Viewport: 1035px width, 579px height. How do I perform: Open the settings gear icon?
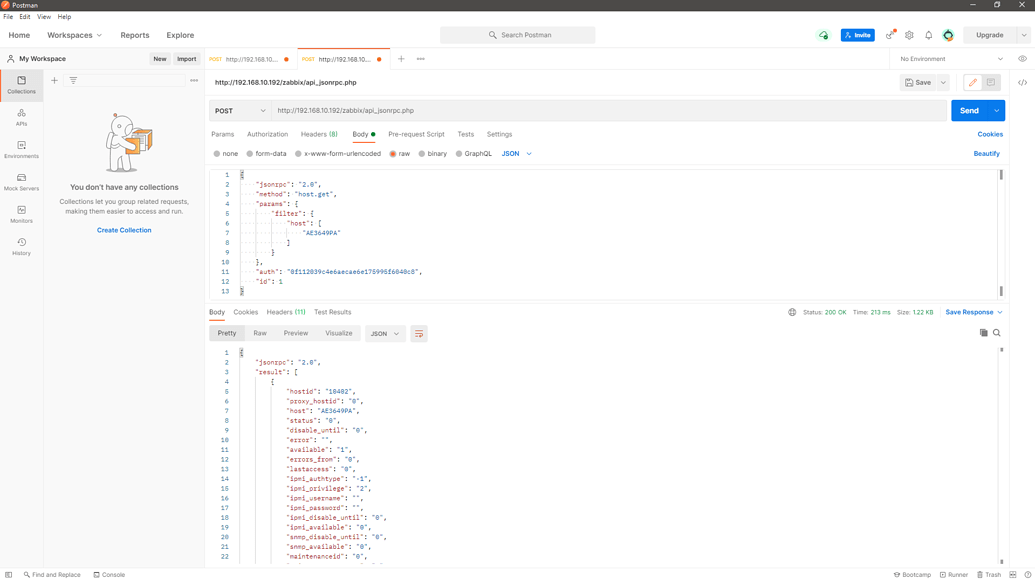[x=909, y=35]
